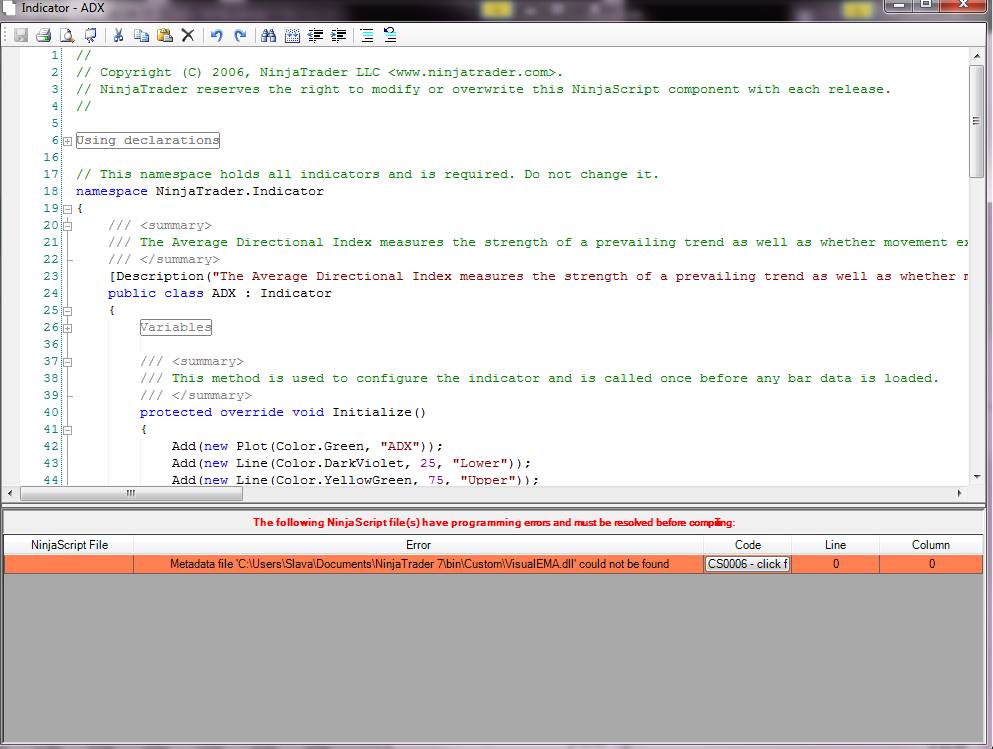Open Print Preview from toolbar
The image size is (993, 749).
pyautogui.click(x=67, y=35)
